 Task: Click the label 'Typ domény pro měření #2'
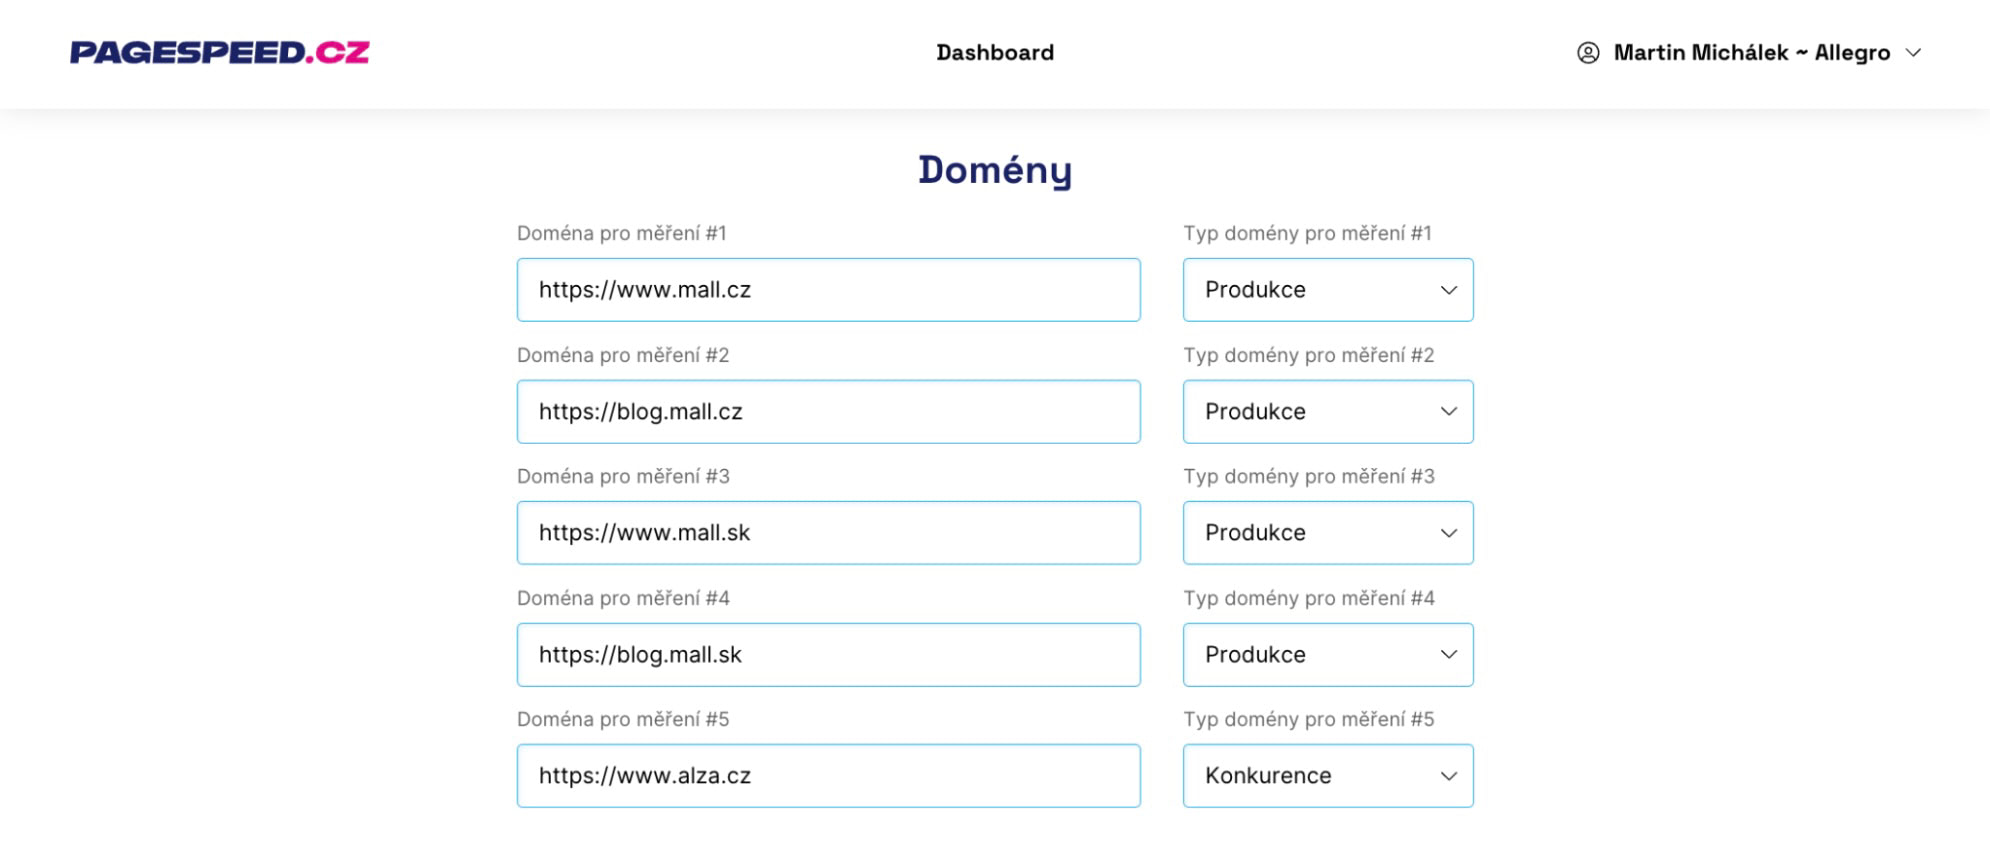[1309, 355]
